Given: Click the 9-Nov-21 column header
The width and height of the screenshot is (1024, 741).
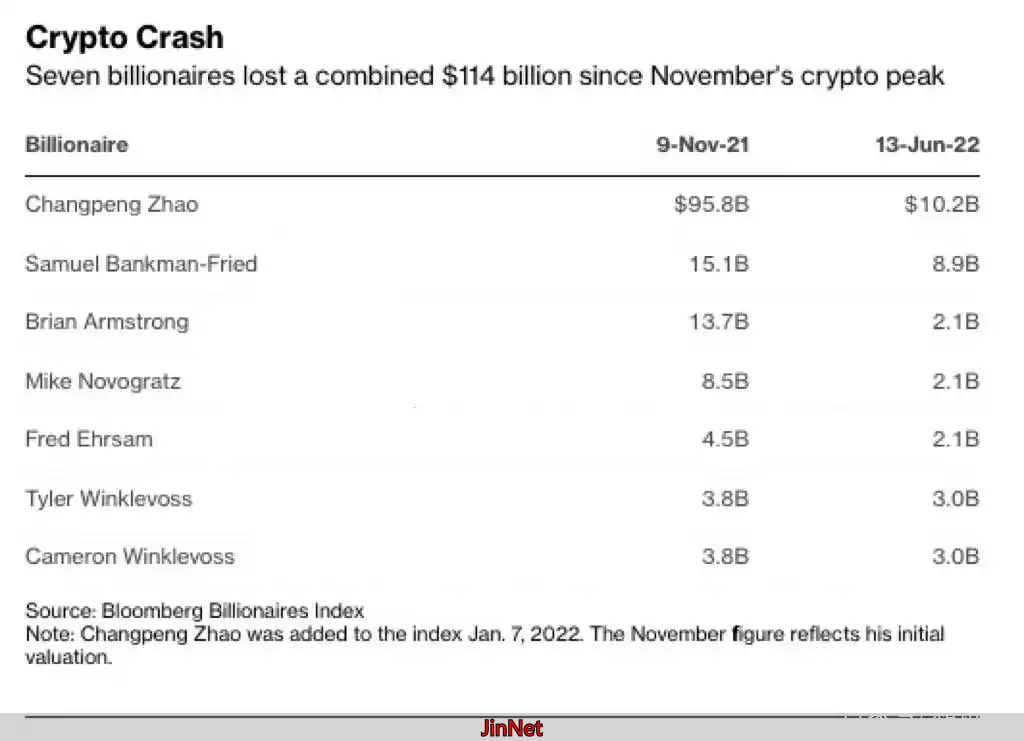Looking at the screenshot, I should pos(702,145).
